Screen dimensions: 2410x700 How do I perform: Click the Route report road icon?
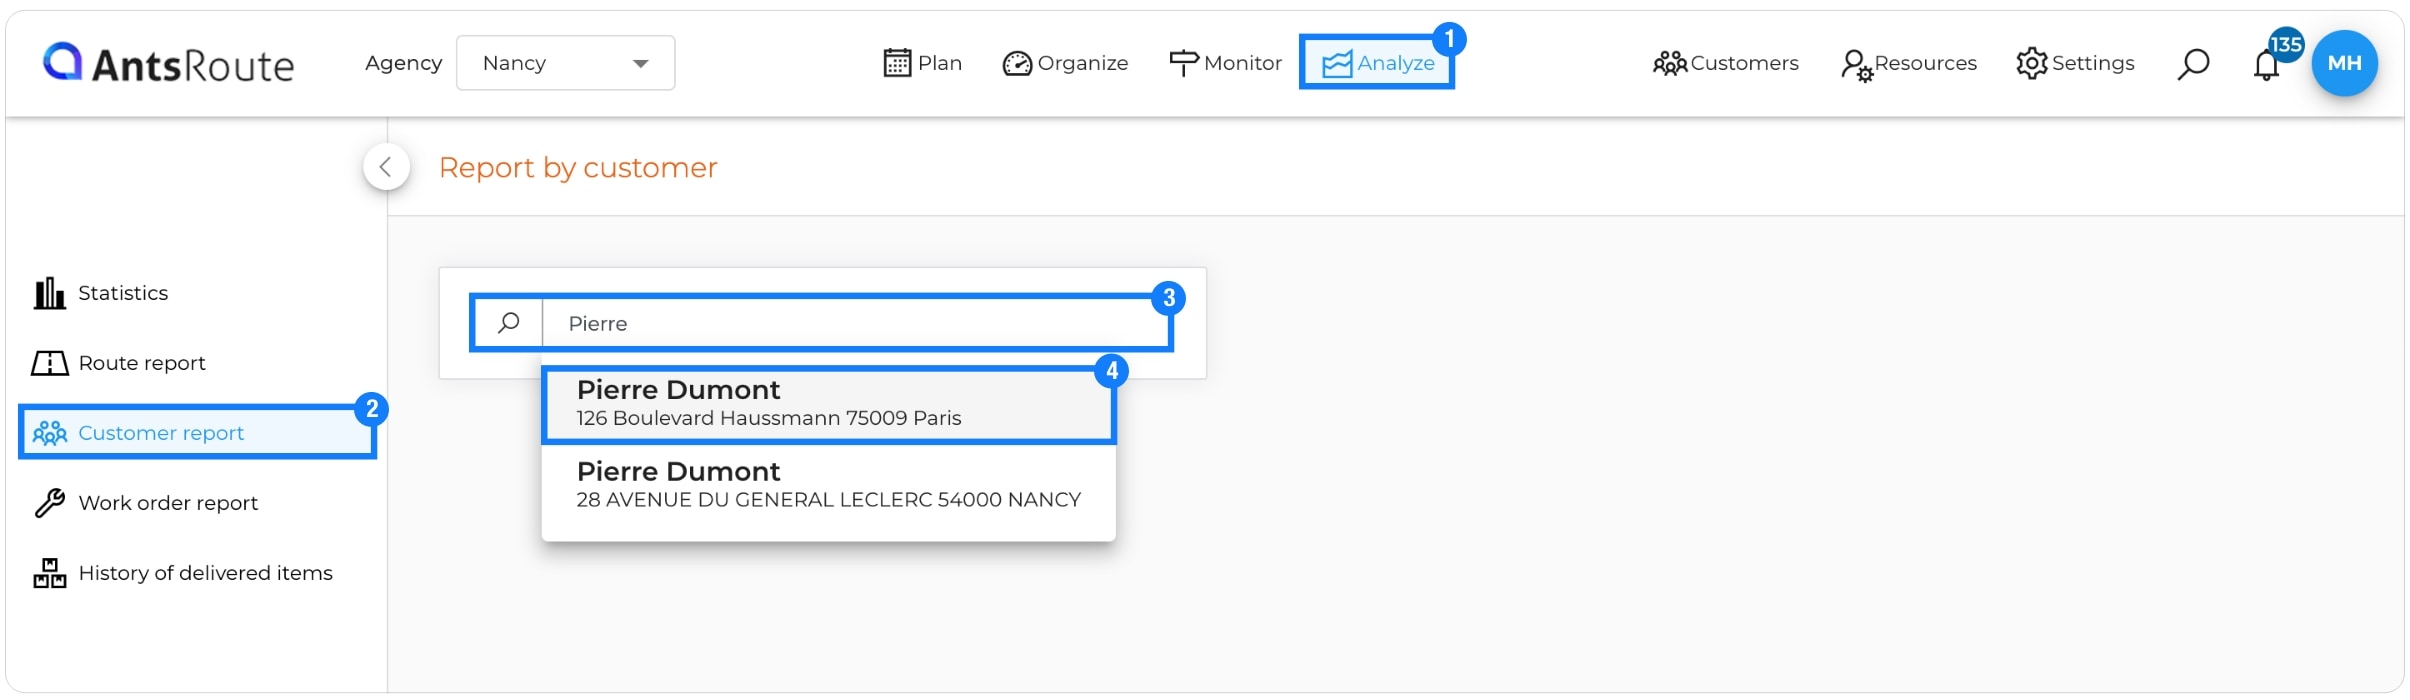[49, 363]
